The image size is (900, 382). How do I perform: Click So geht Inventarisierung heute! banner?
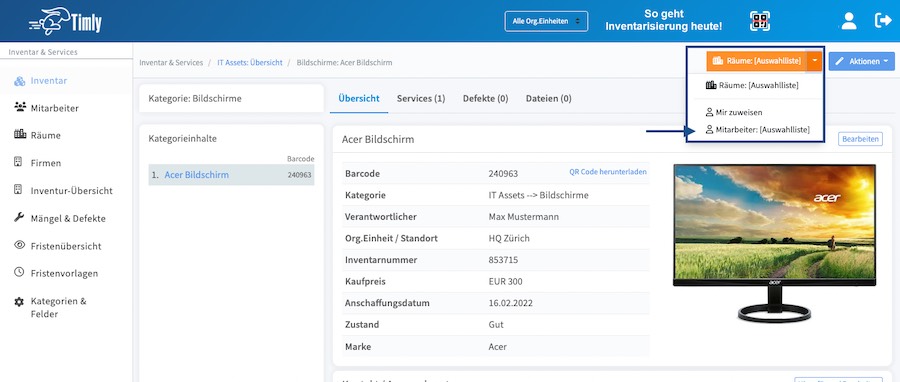pyautogui.click(x=664, y=20)
